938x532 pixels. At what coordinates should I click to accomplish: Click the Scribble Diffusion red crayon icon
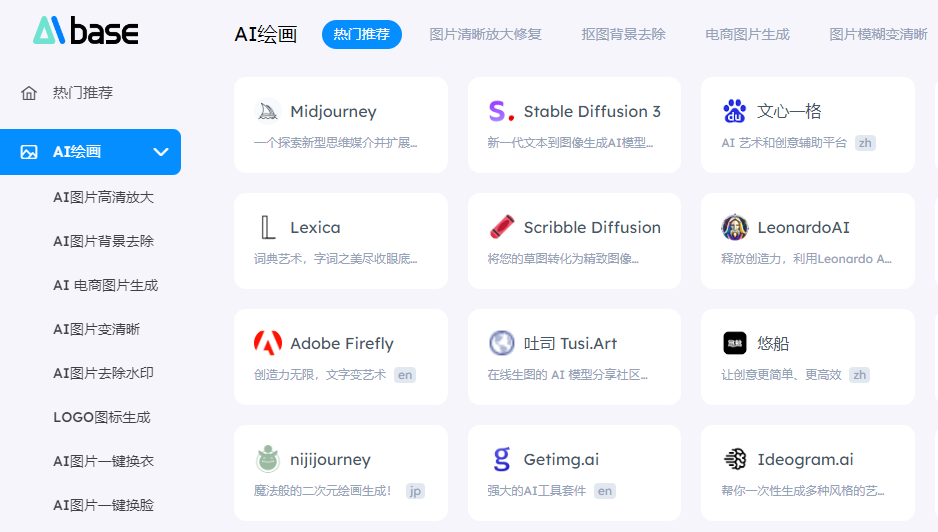pyautogui.click(x=501, y=227)
